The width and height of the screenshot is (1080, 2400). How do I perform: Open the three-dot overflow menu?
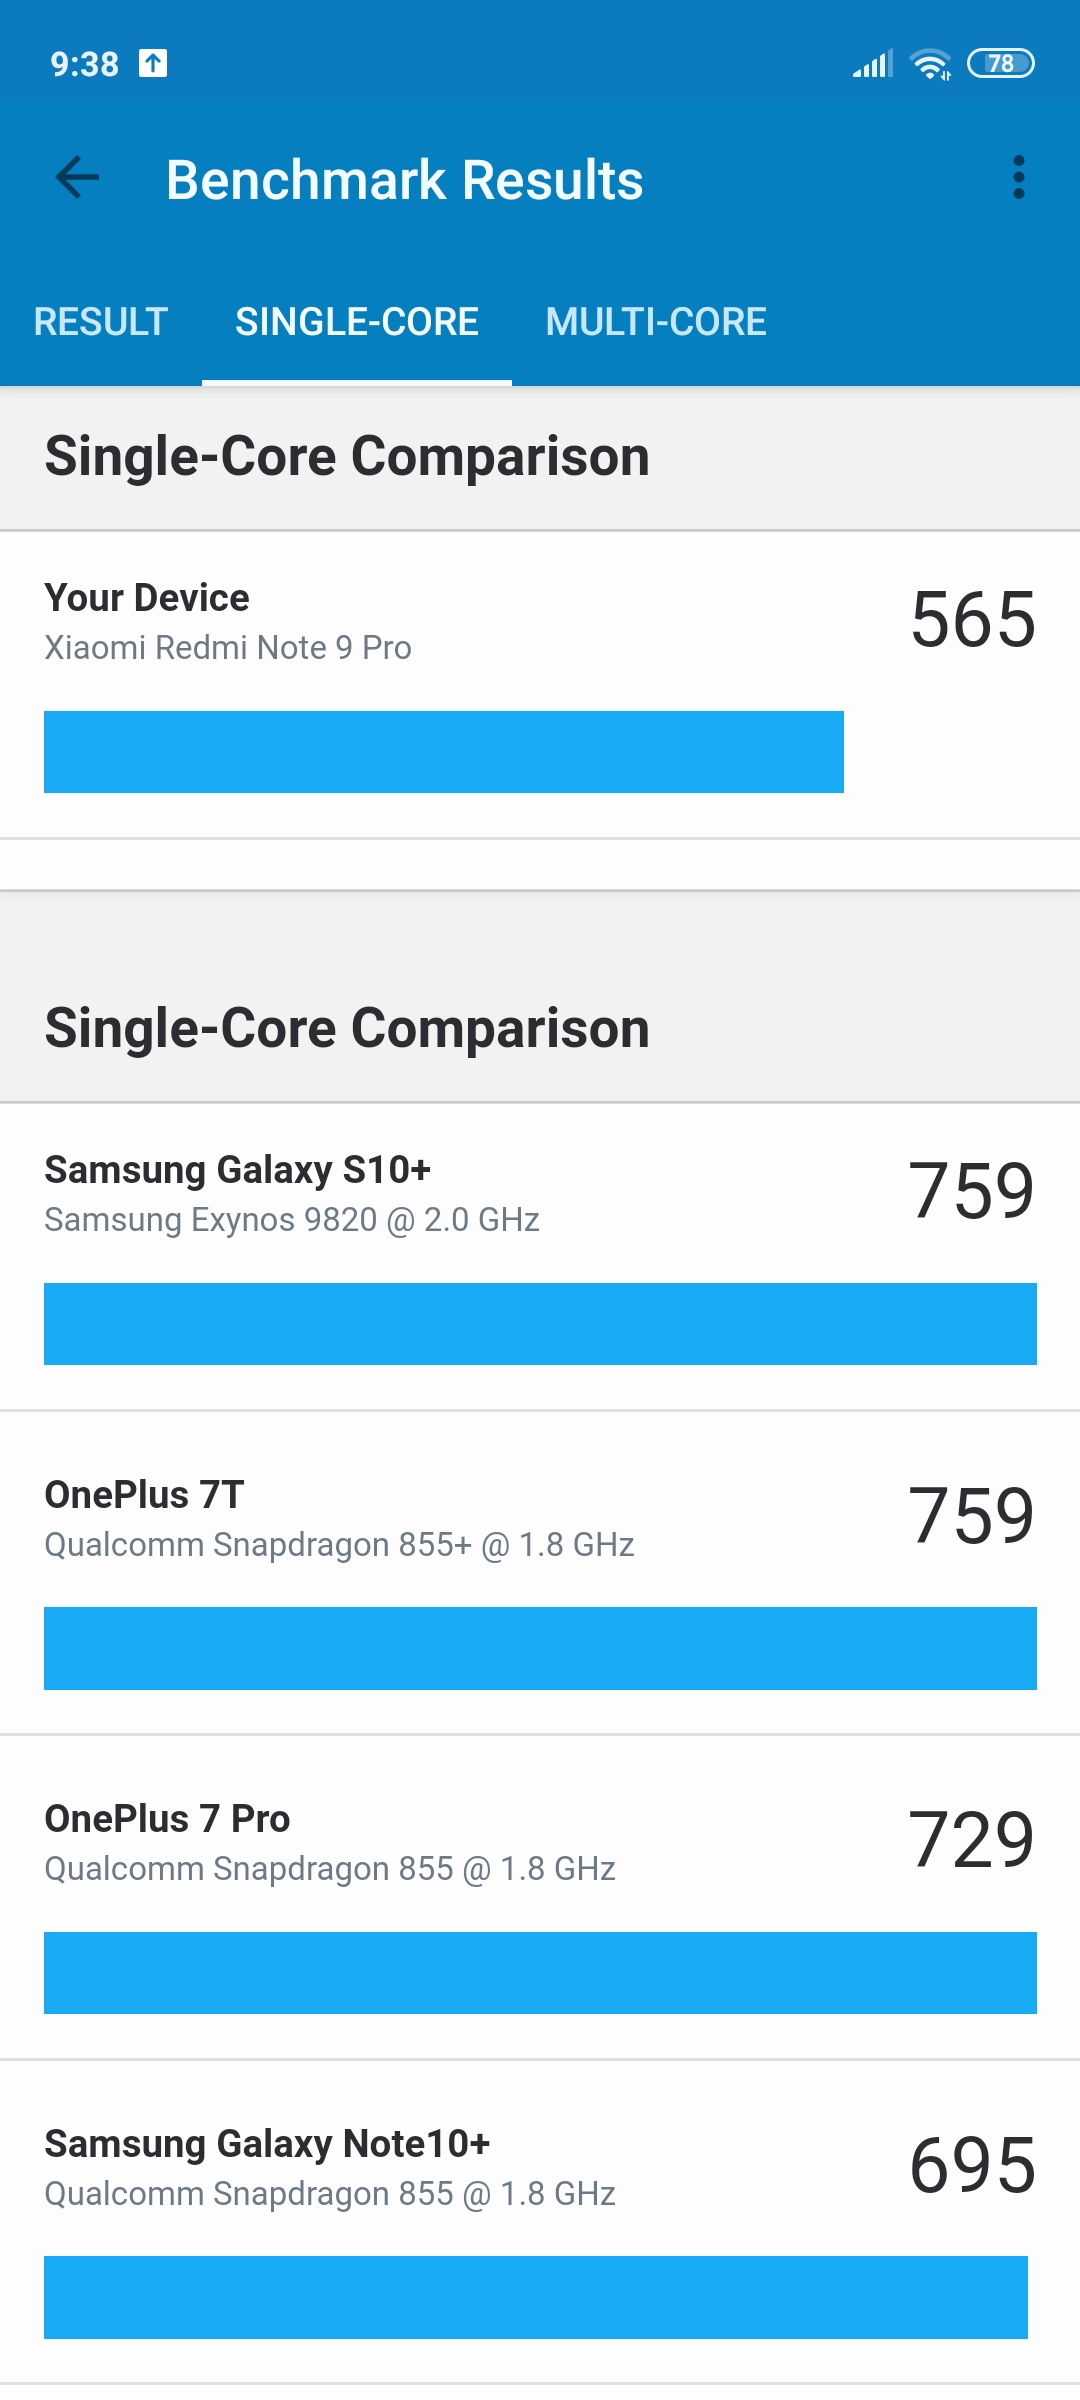pos(1018,178)
